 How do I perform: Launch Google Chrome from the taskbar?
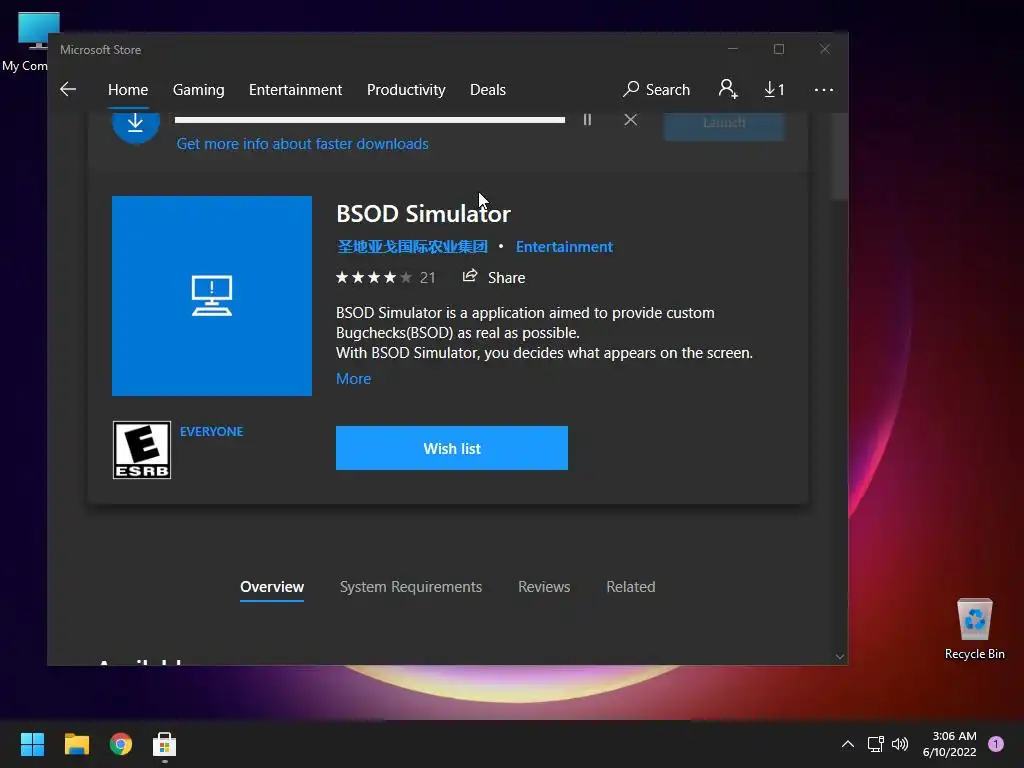click(121, 744)
